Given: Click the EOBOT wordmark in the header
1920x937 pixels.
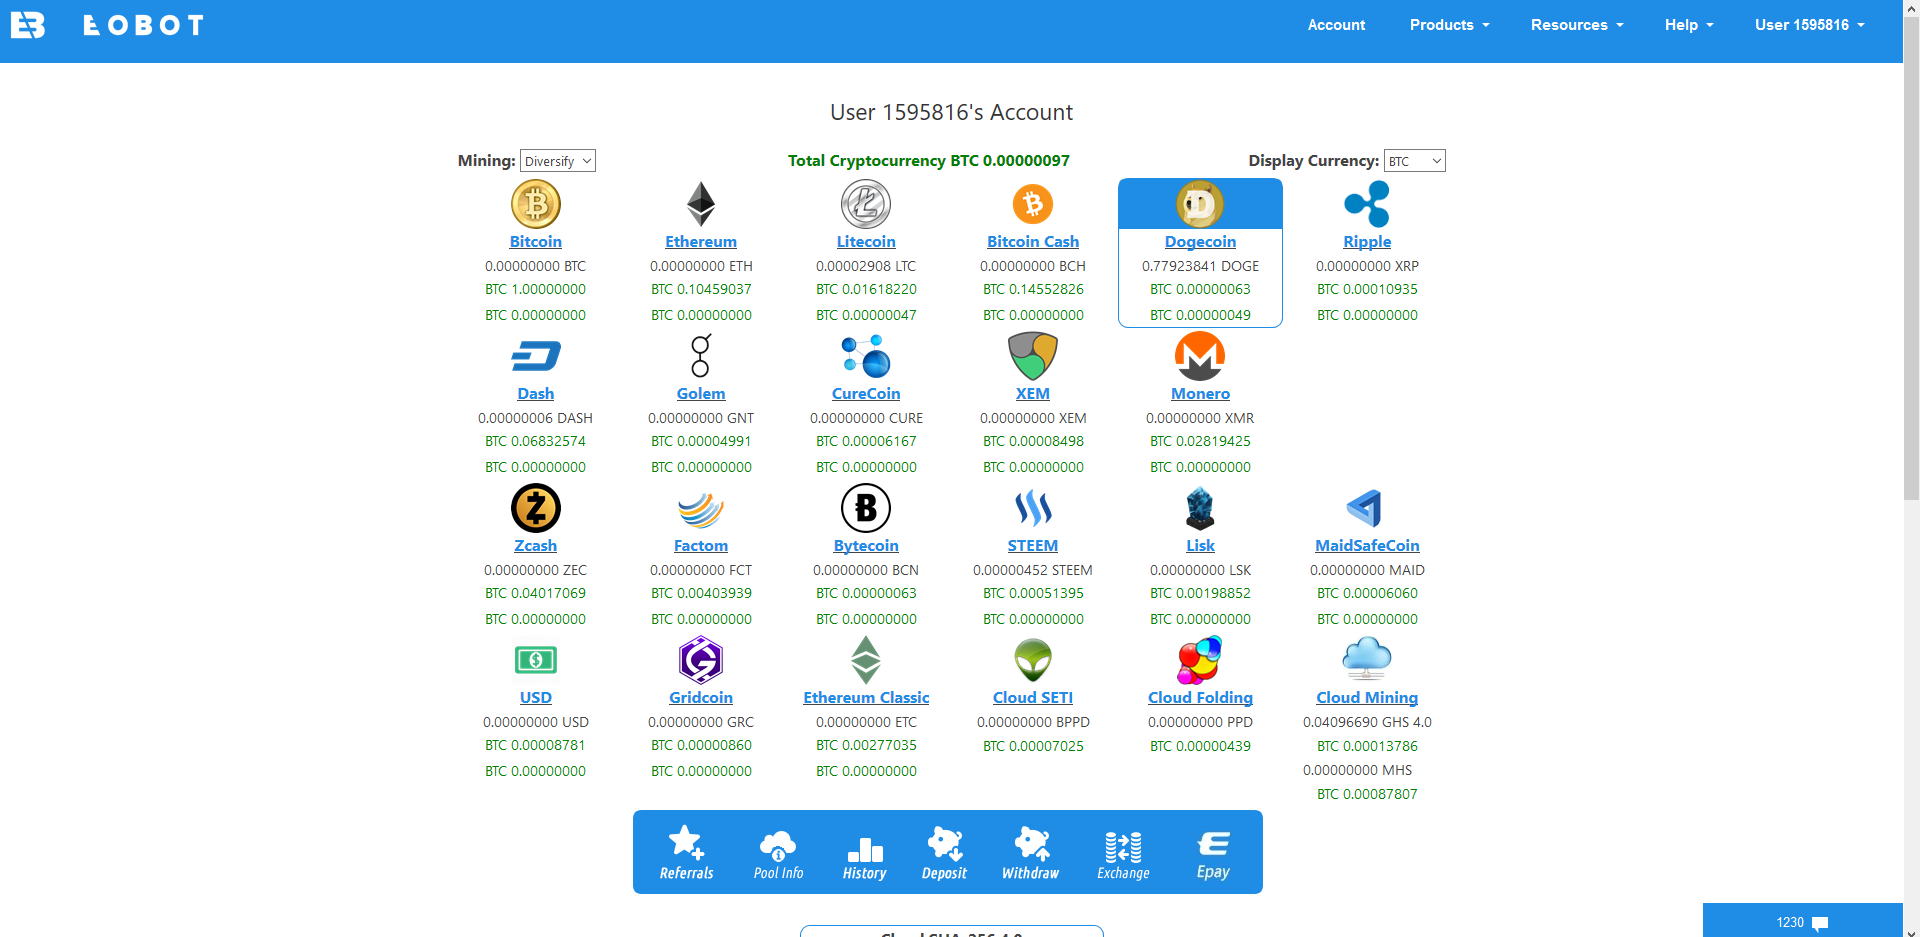Looking at the screenshot, I should [x=144, y=25].
